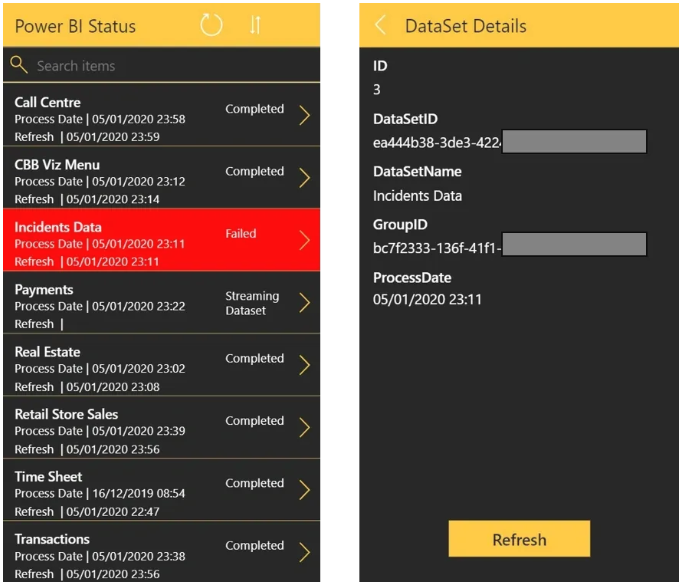This screenshot has height=586, width=684.
Task: Open Payments dataset details chevron
Action: (304, 303)
